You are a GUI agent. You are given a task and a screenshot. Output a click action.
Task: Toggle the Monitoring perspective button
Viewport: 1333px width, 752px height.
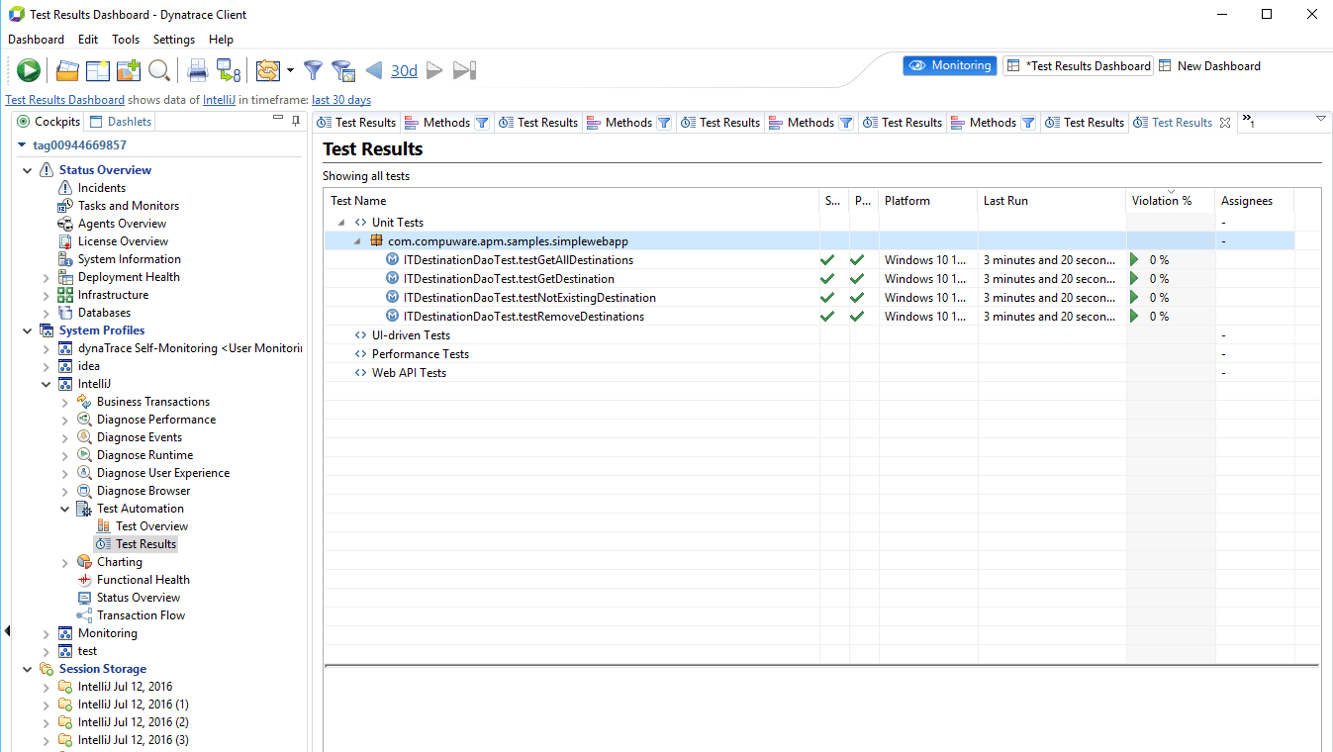(950, 65)
